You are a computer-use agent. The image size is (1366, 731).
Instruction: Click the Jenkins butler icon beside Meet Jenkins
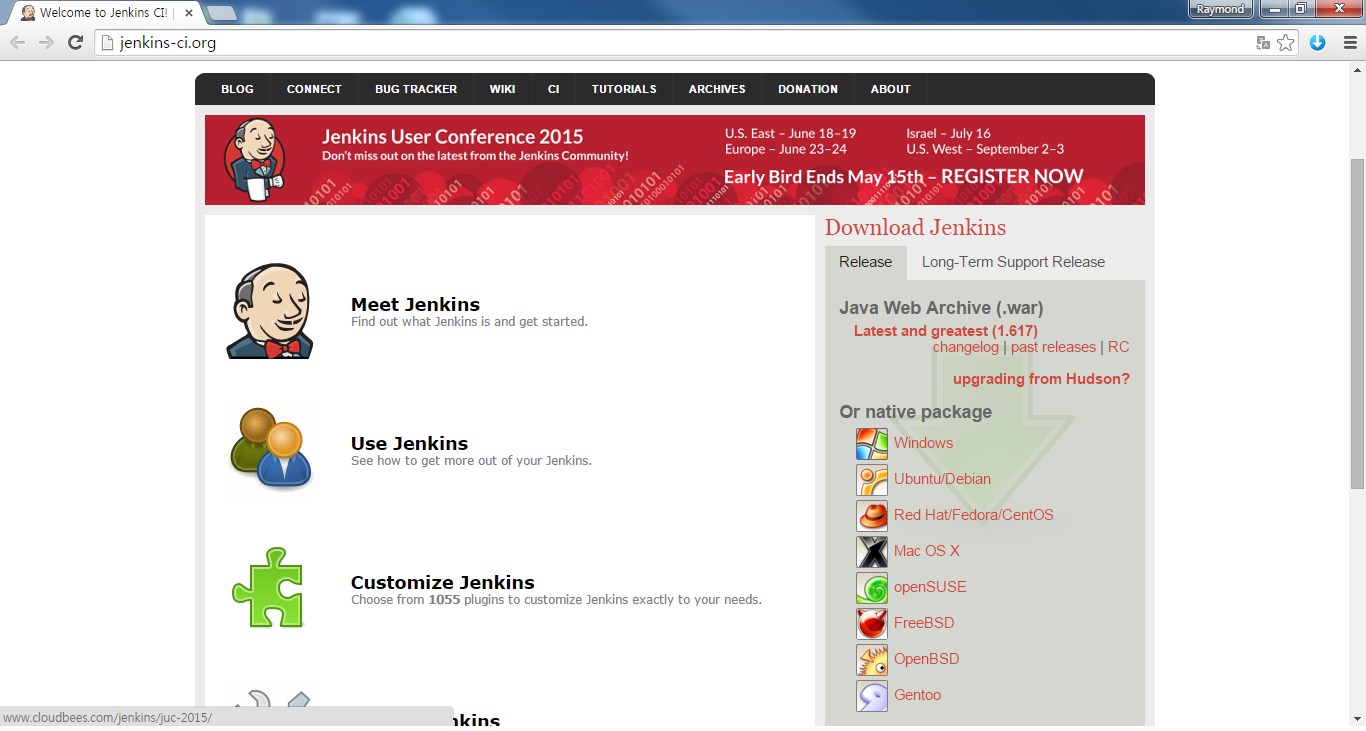point(270,312)
